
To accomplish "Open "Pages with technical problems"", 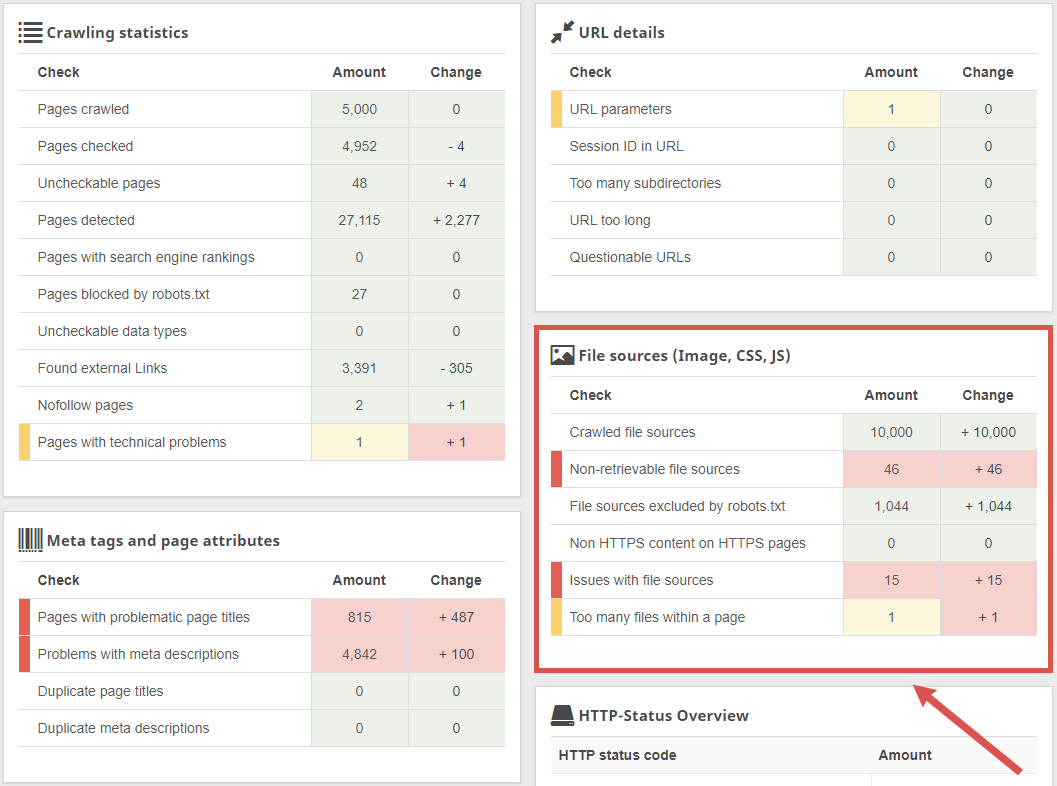I will [132, 442].
